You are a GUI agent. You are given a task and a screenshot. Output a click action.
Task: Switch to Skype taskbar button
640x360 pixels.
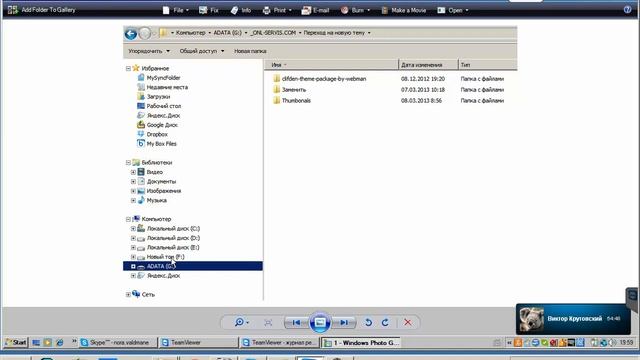(x=118, y=343)
